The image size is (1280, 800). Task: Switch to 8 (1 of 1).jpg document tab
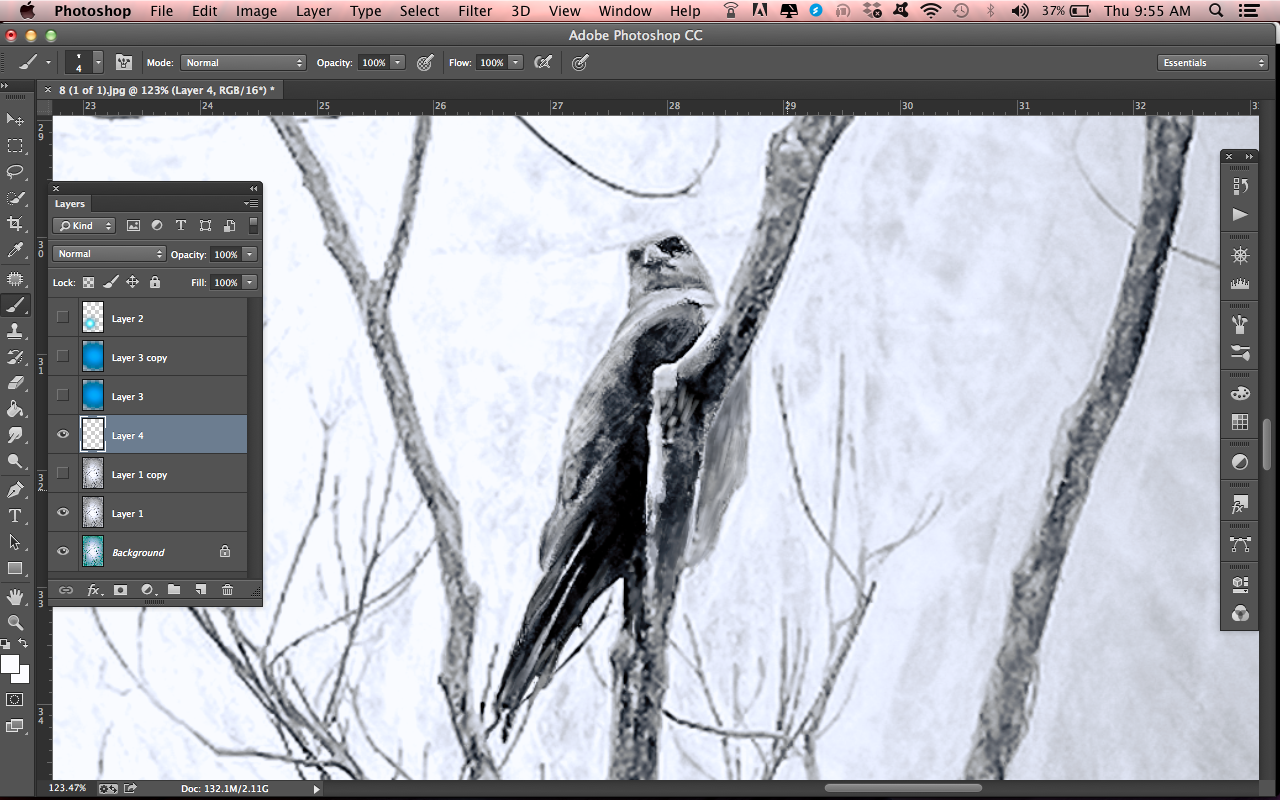(x=165, y=90)
